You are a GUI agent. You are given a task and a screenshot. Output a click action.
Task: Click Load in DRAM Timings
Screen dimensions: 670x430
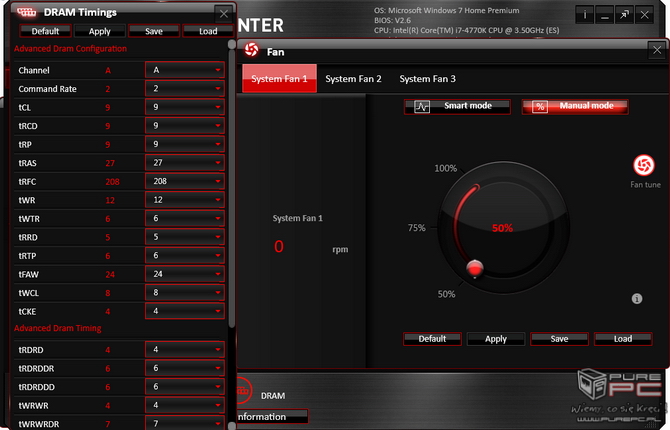click(208, 31)
